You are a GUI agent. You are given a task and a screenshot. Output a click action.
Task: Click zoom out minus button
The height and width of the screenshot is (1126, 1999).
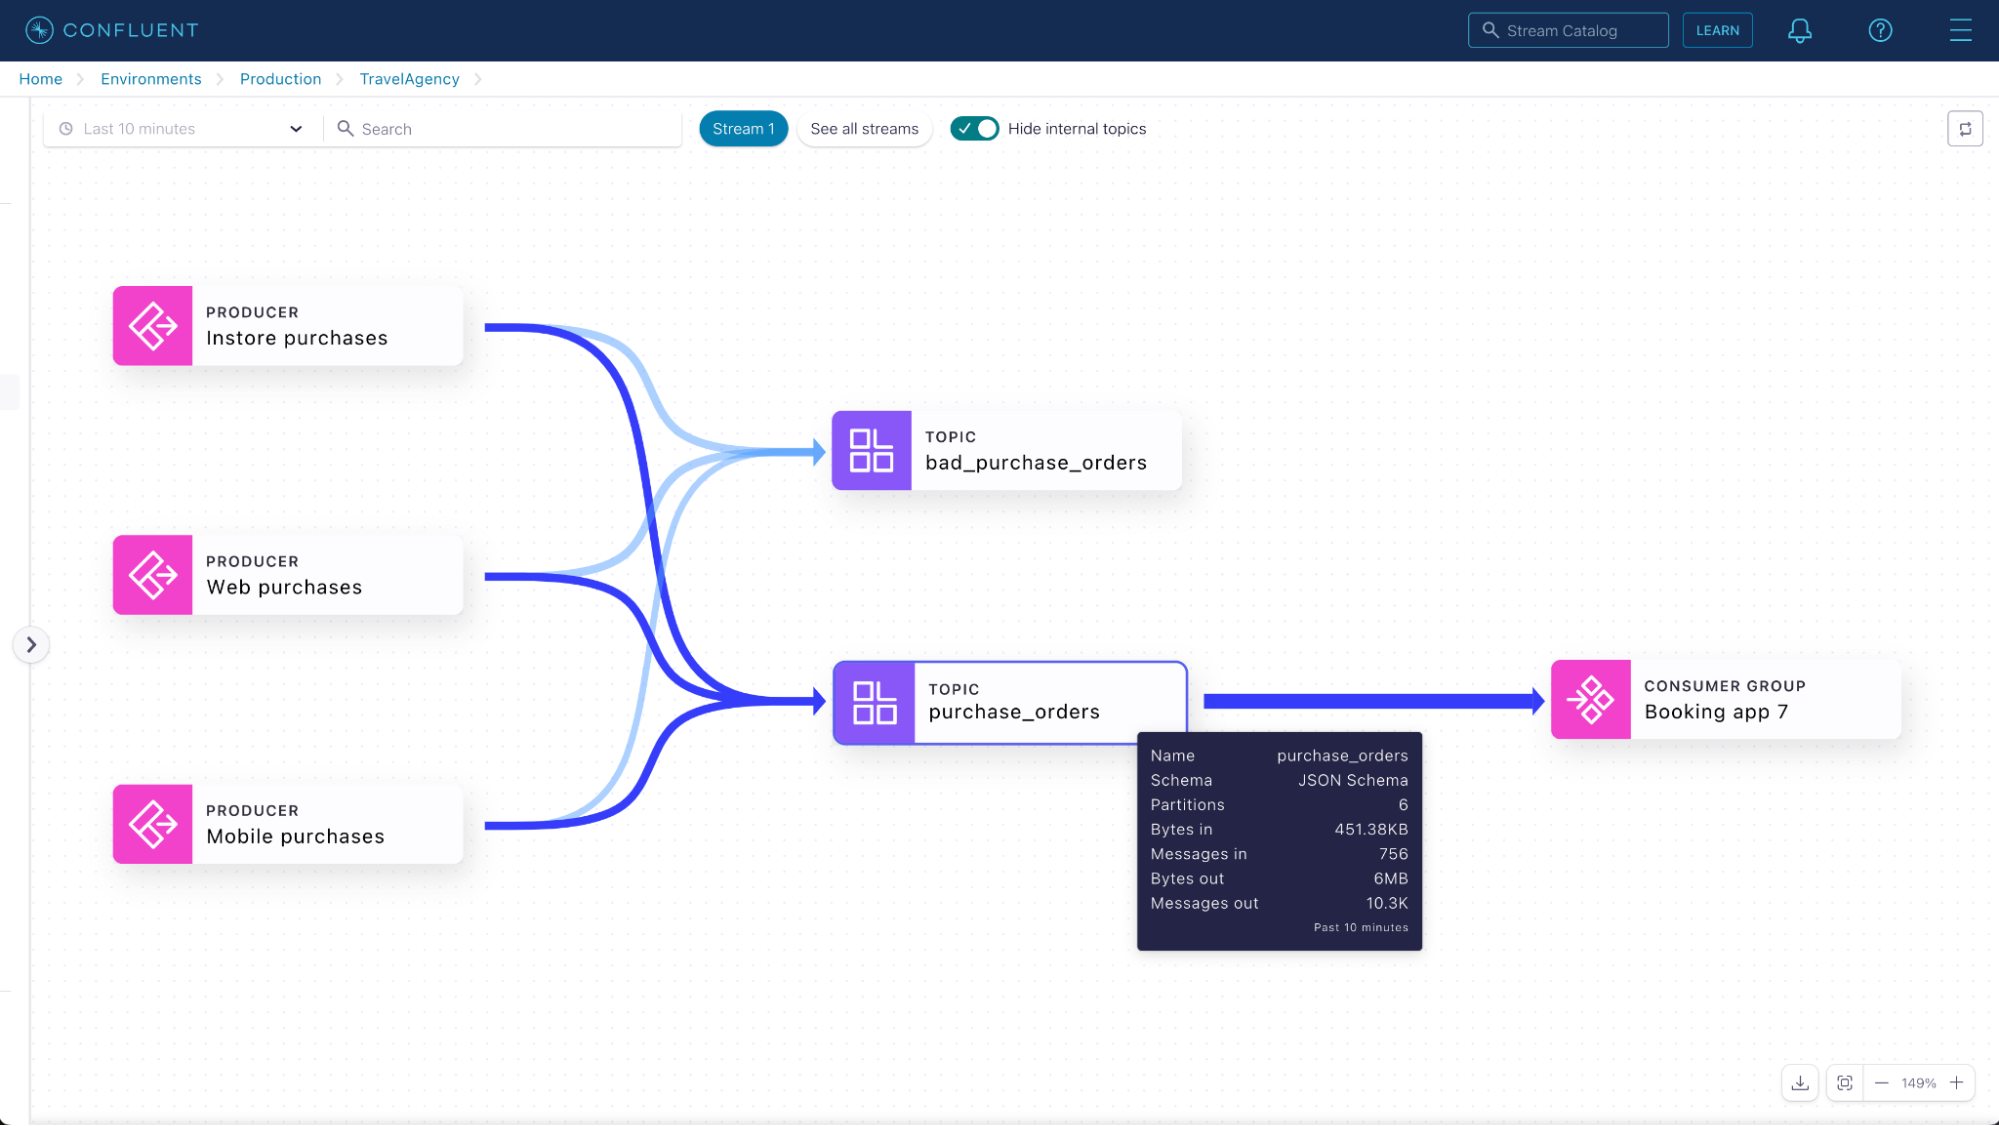tap(1881, 1083)
